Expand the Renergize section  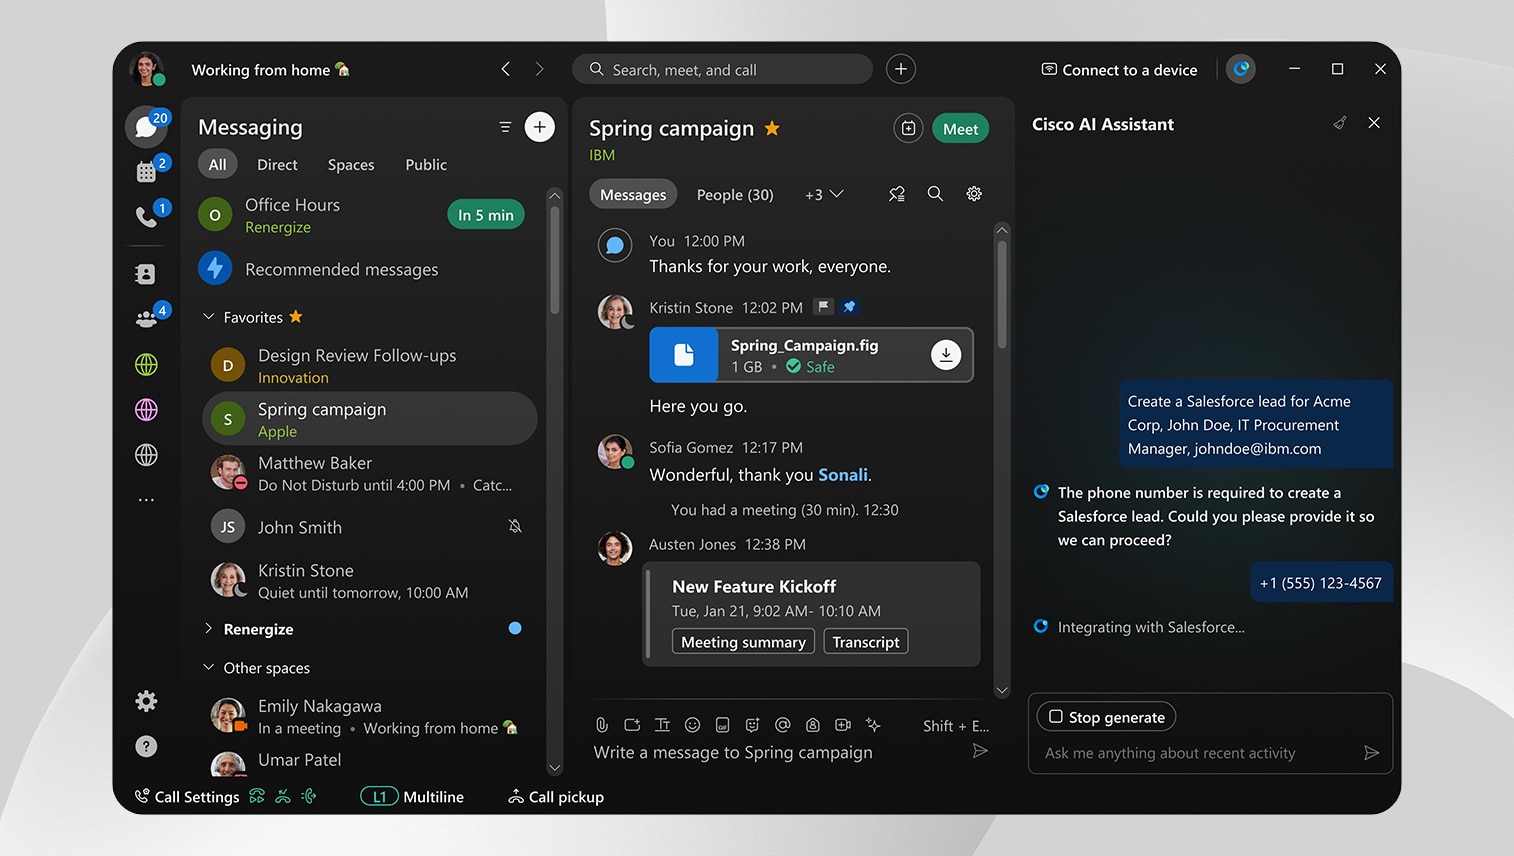pos(209,629)
